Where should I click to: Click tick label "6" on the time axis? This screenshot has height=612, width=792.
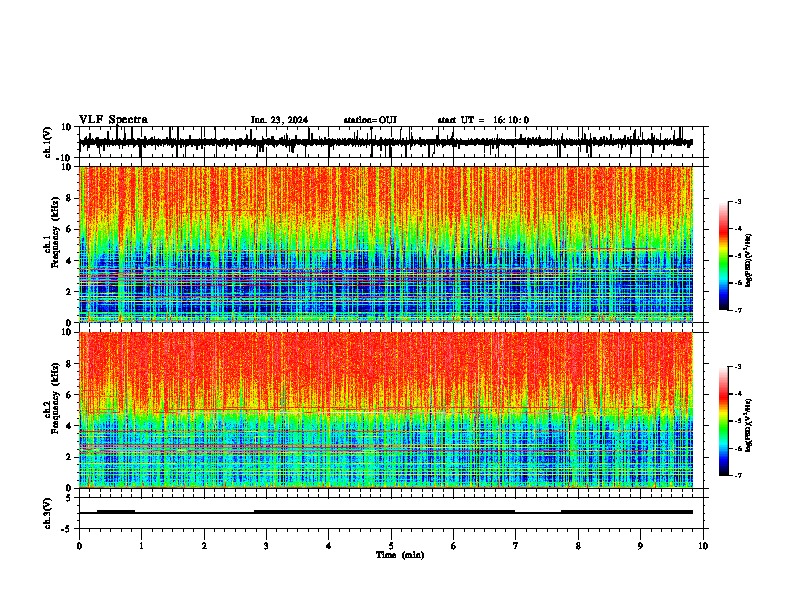pos(454,546)
